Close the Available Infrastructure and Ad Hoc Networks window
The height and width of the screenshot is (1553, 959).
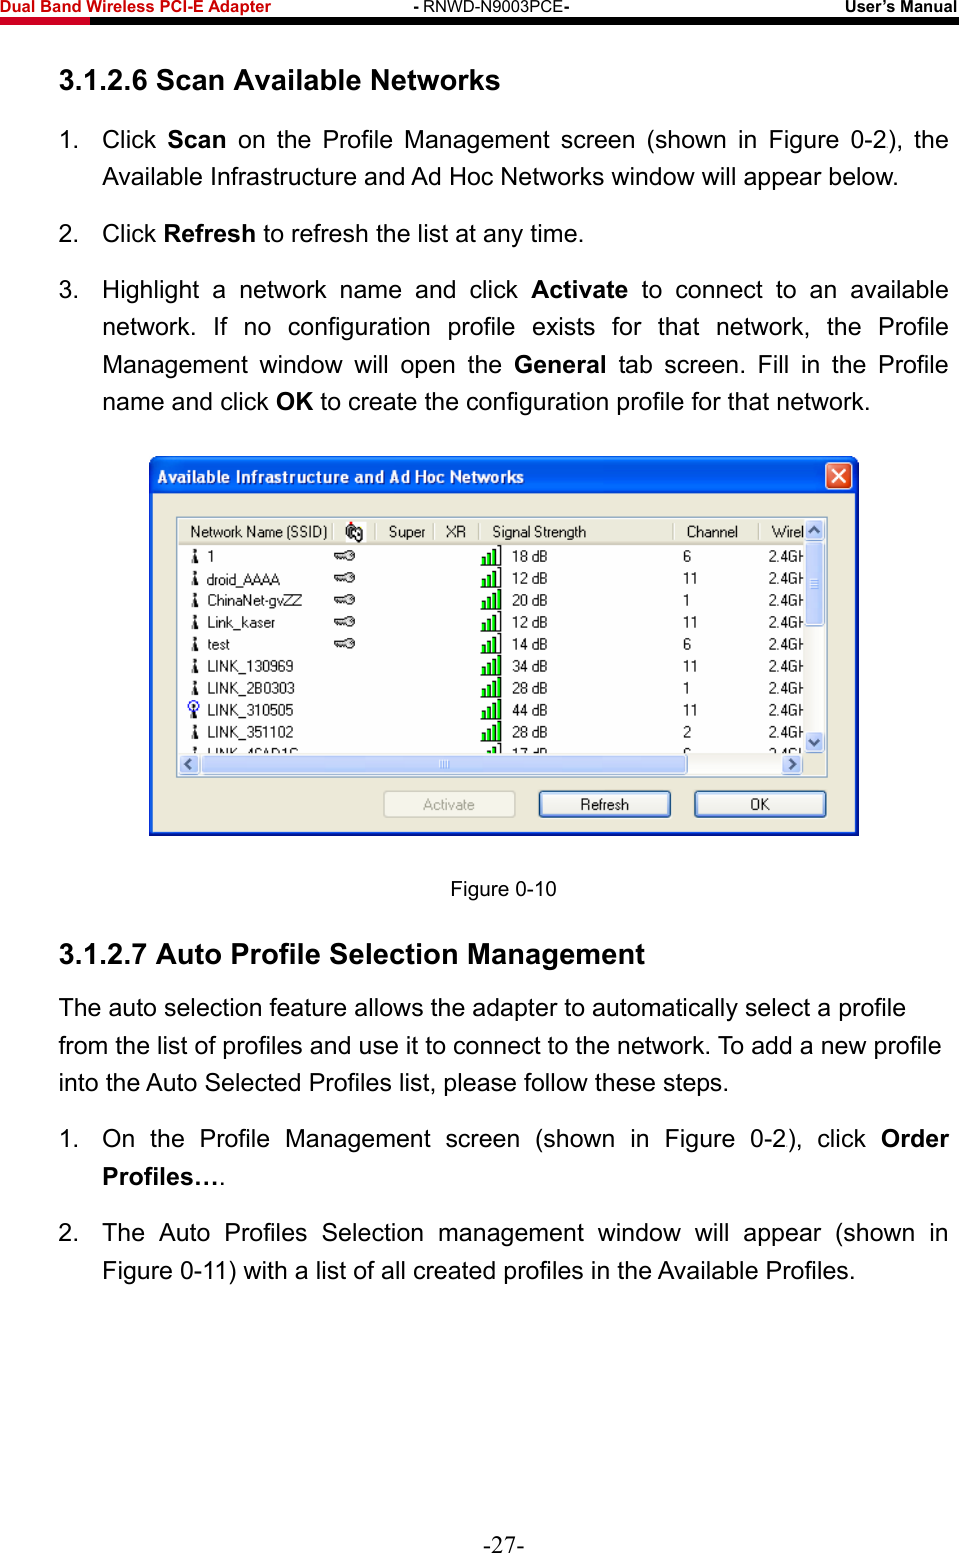click(x=838, y=476)
